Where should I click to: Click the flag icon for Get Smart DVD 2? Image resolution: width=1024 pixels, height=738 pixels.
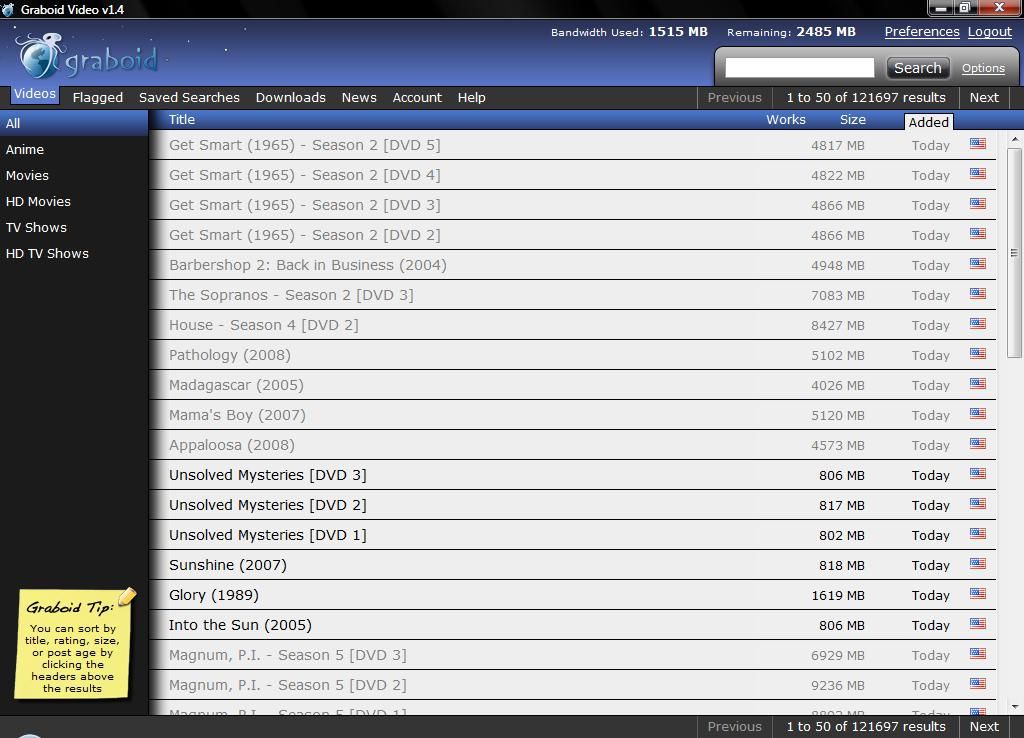click(978, 234)
